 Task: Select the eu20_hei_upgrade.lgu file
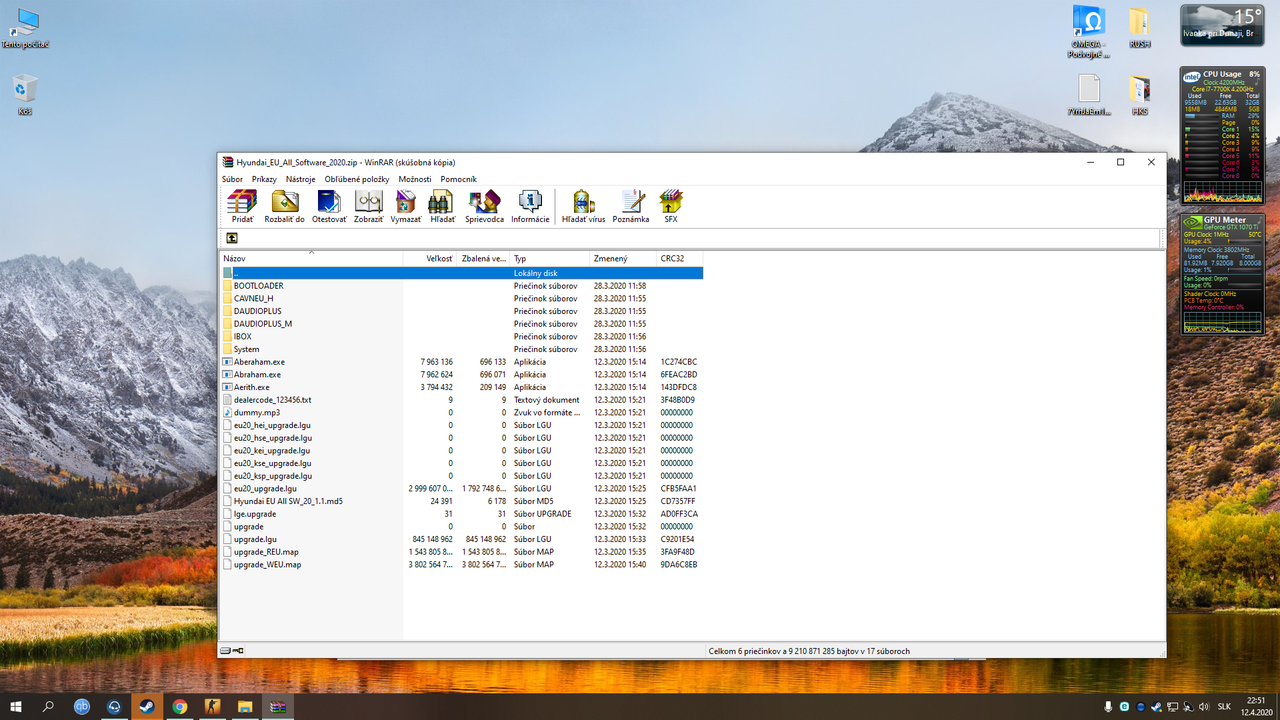click(461, 425)
